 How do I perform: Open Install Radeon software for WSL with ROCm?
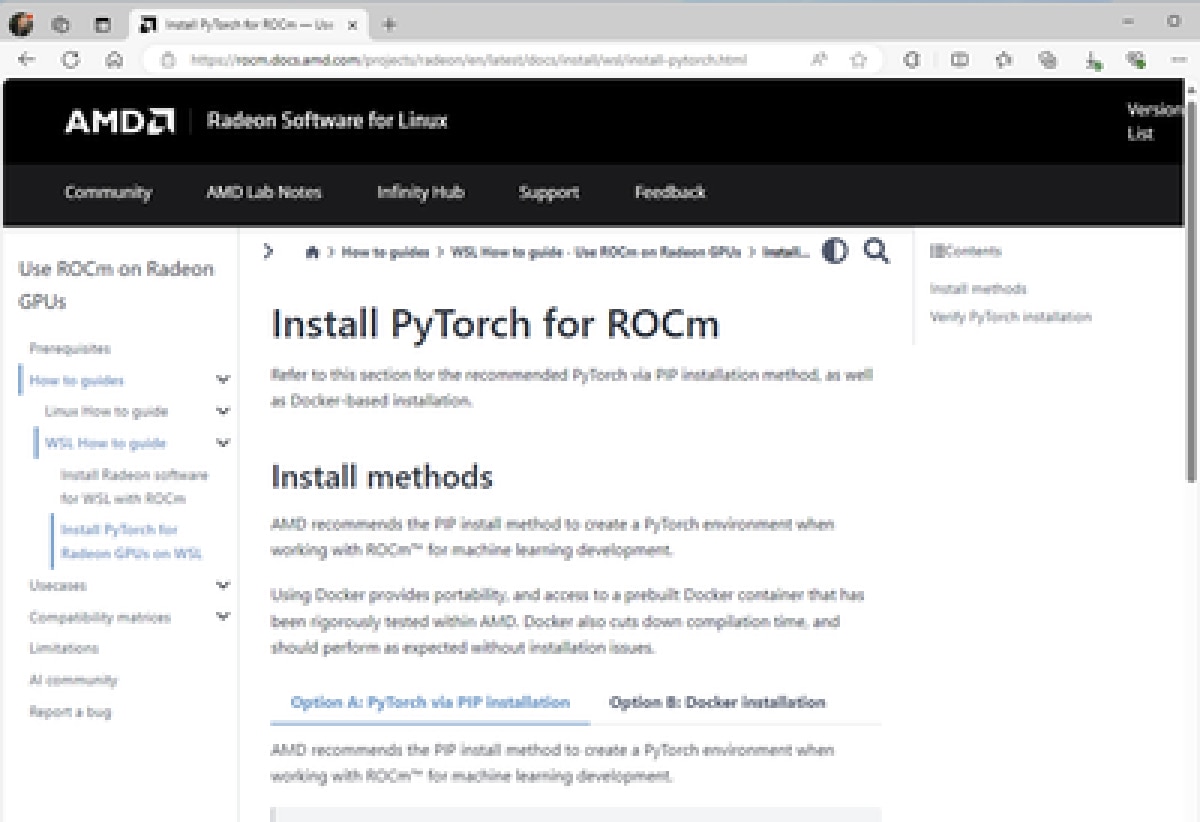click(x=134, y=486)
